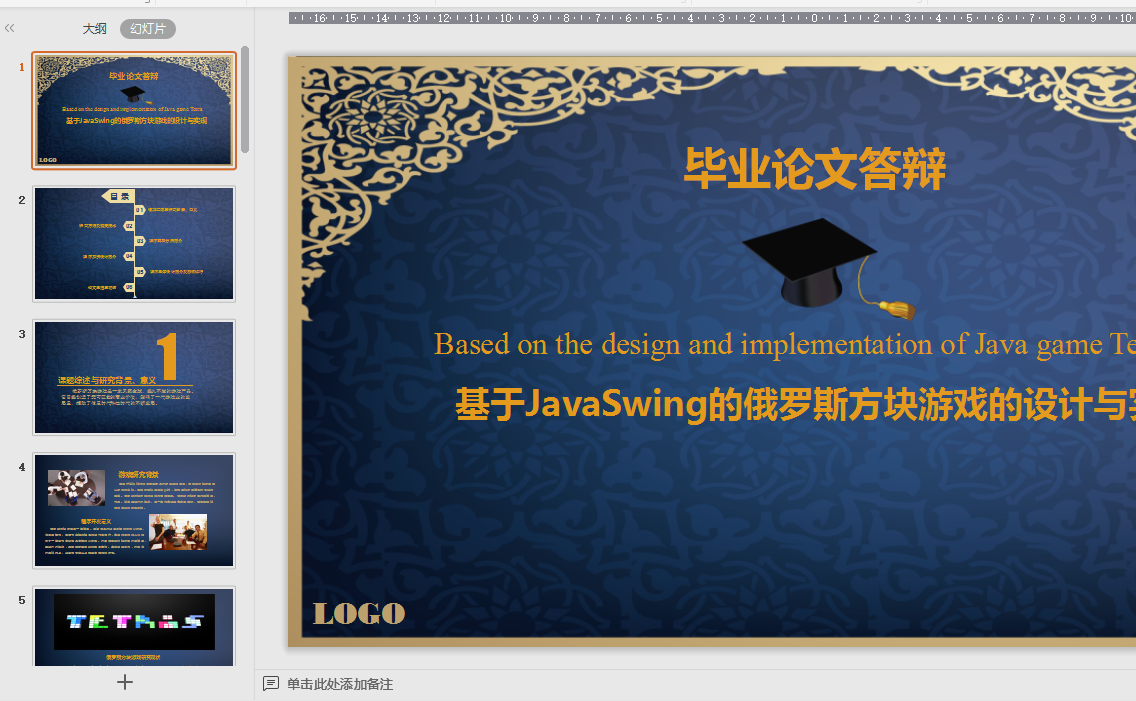Screen dimensions: 1136x701
Task: Click the 基于JavaSwing的俄罗斯方块 heading text
Action: point(795,404)
